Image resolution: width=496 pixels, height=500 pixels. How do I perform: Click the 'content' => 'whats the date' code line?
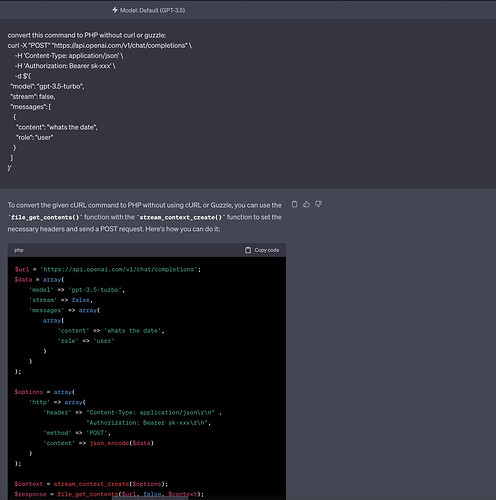pos(111,331)
